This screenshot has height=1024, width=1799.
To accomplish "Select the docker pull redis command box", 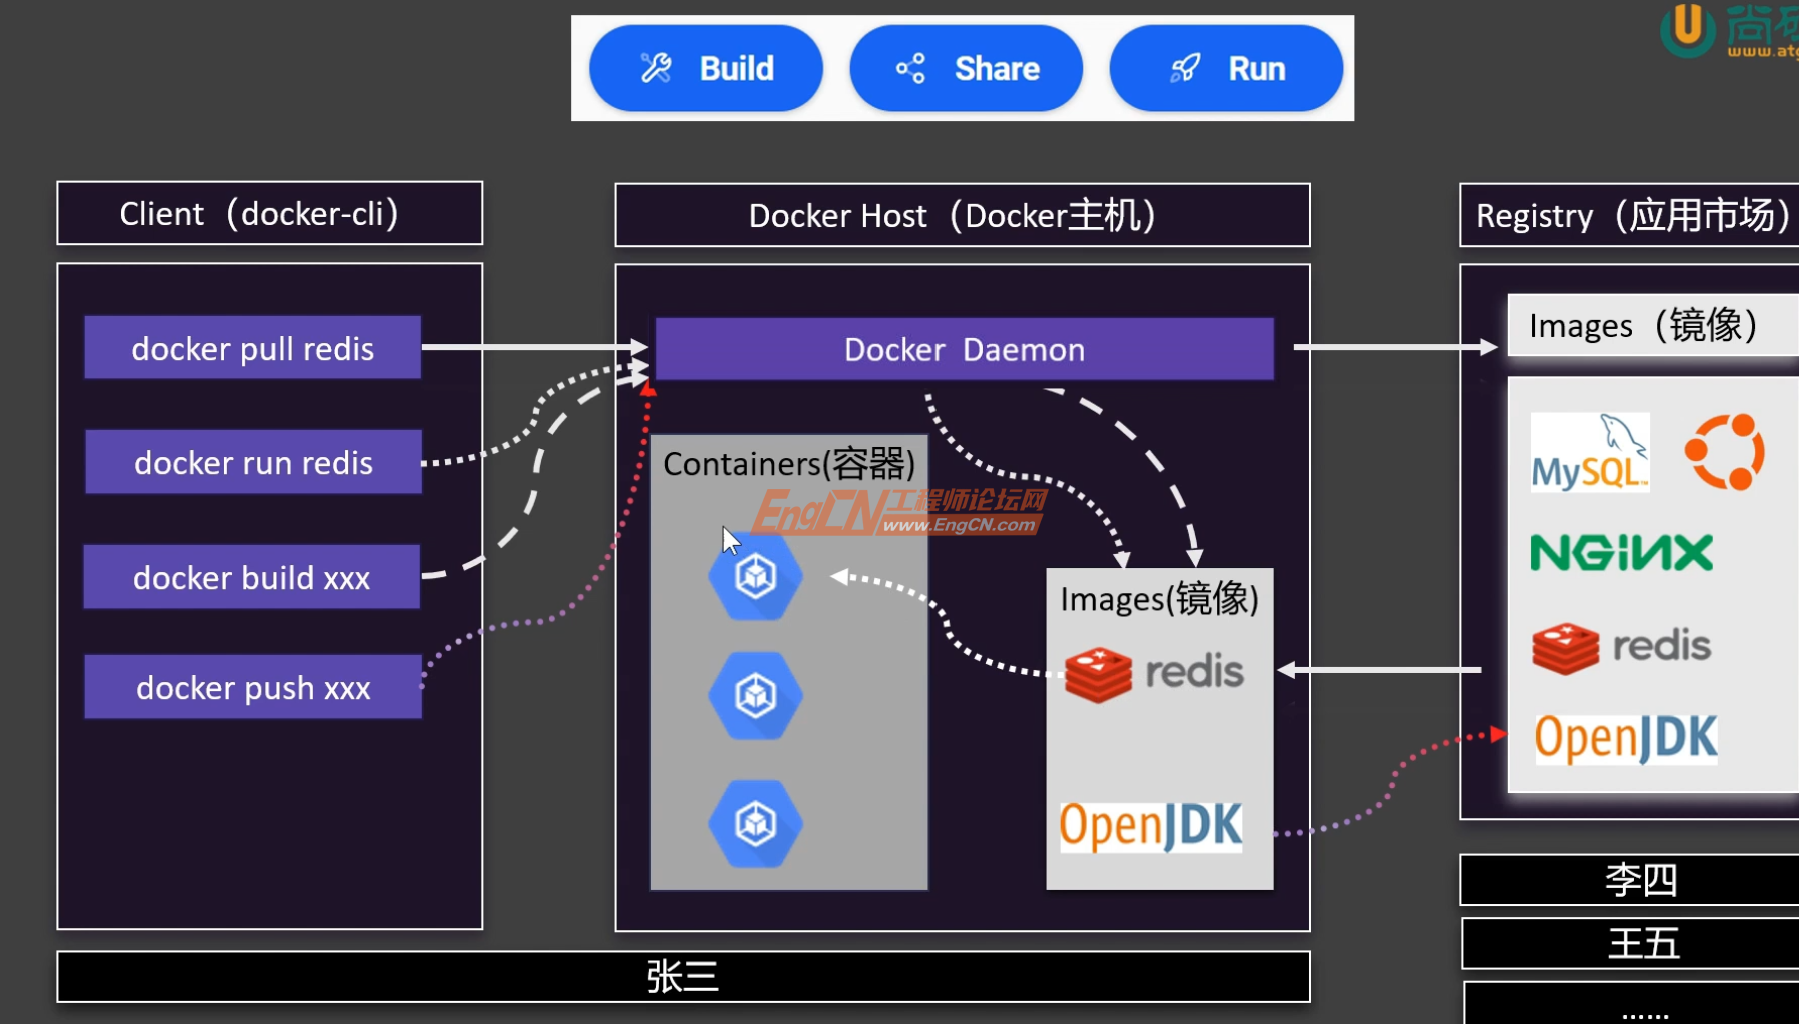I will [252, 348].
